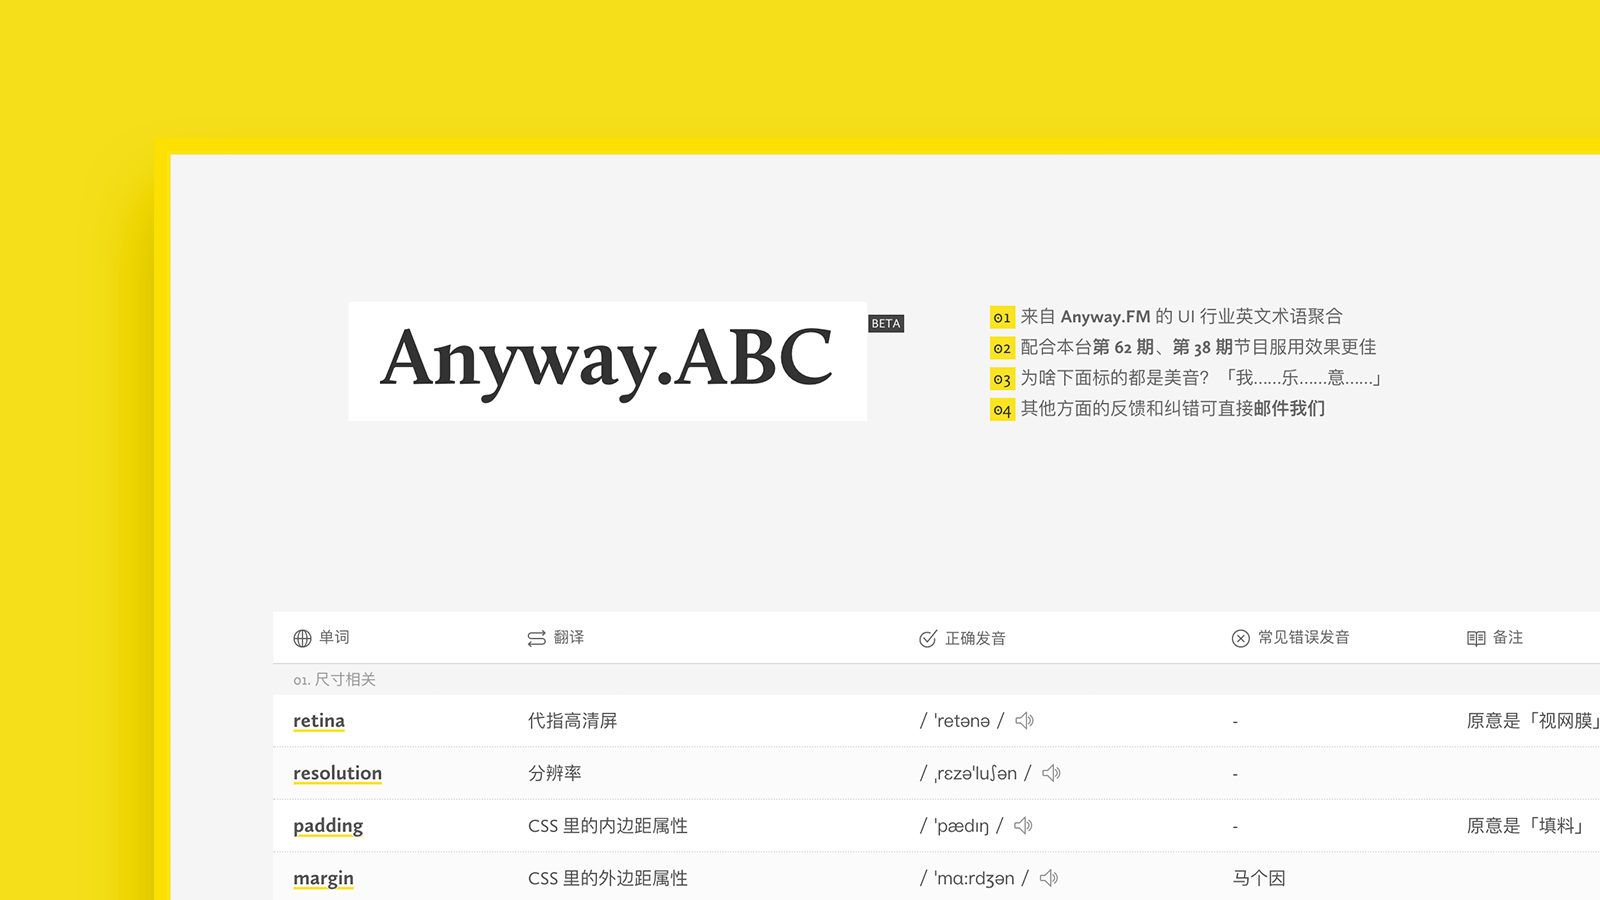Click the book icon beside 备注
This screenshot has width=1600, height=900.
pos(1476,638)
